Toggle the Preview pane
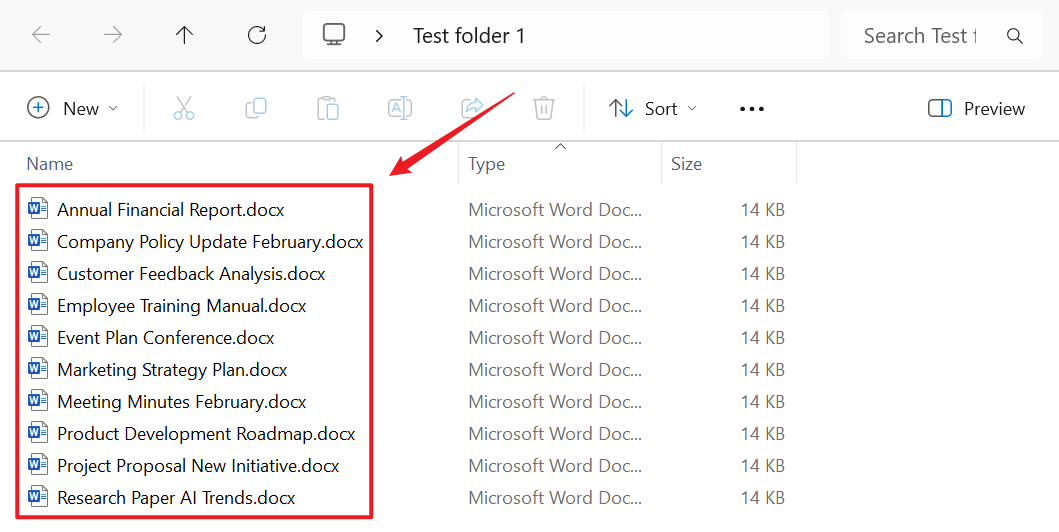 tap(976, 108)
